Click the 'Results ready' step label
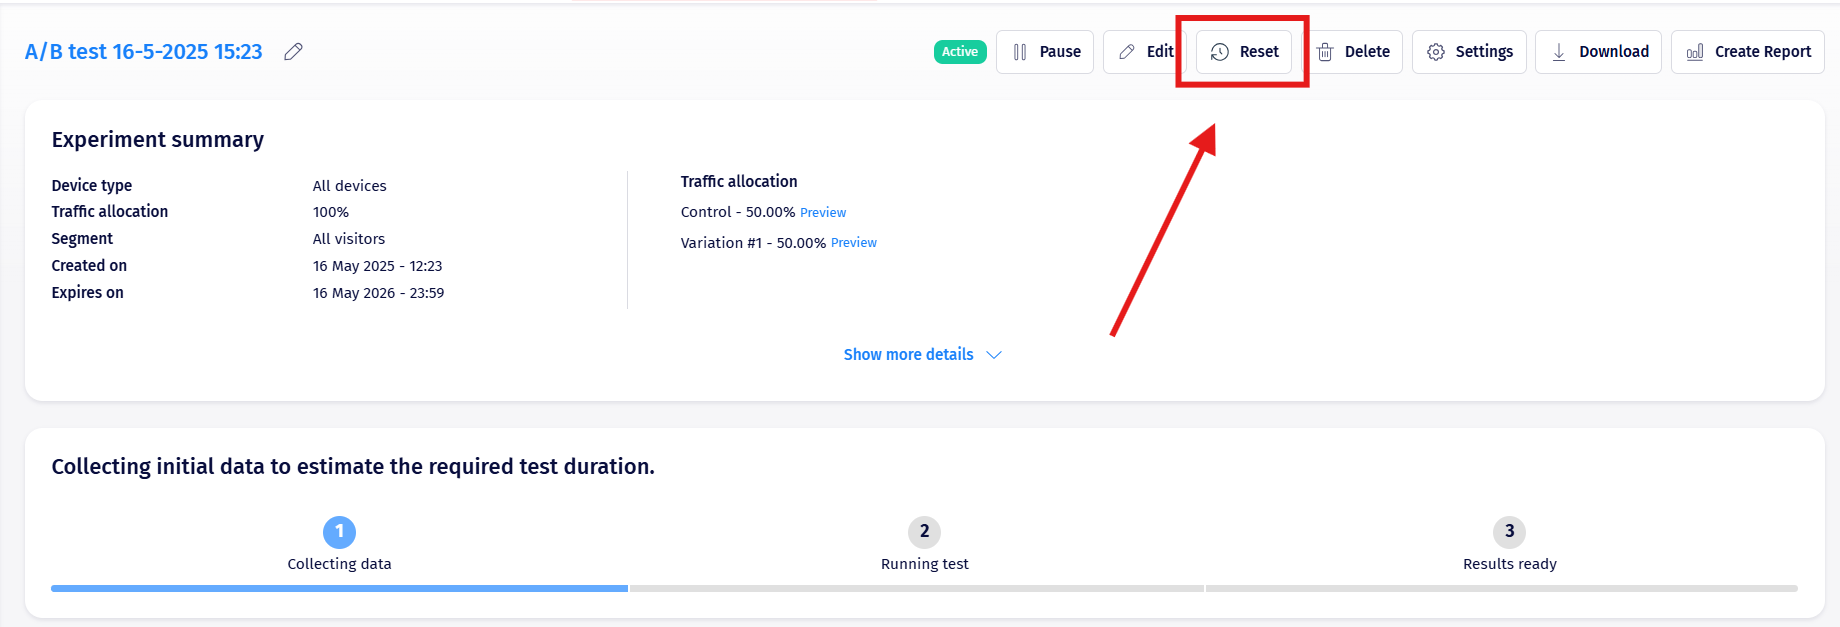1840x627 pixels. point(1510,564)
